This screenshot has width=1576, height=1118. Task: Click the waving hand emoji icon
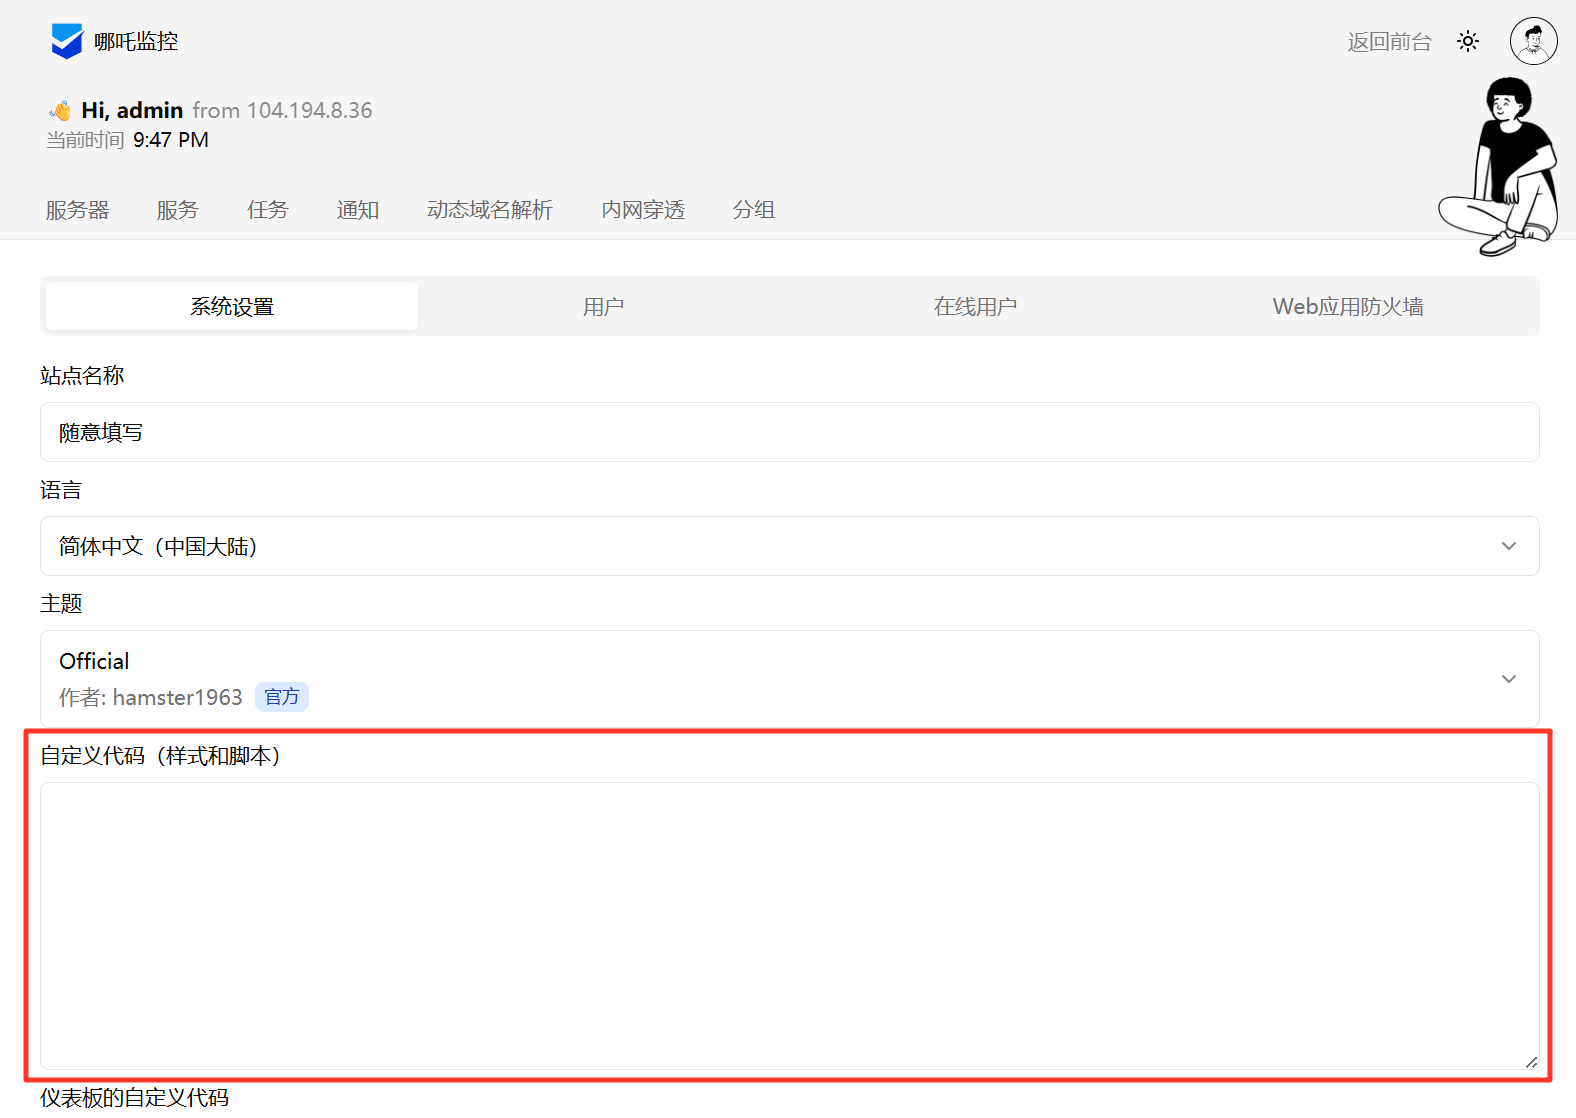coord(60,110)
